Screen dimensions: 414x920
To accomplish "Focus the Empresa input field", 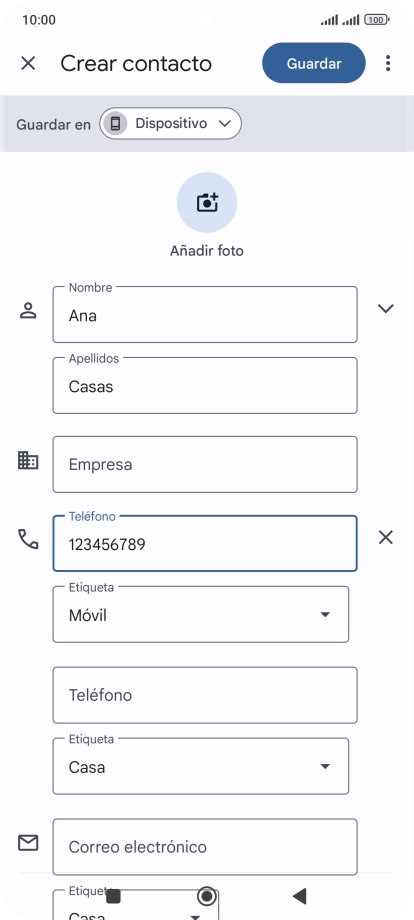I will (x=205, y=464).
